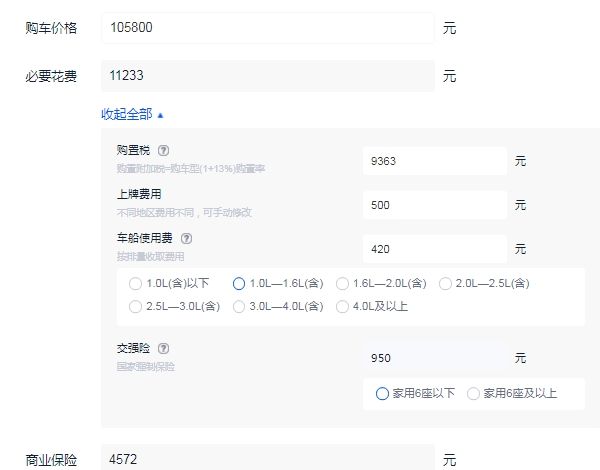Select the 1.0L(含)以下 displacement option
Screen dimensions: 600x470
[x=169, y=284]
